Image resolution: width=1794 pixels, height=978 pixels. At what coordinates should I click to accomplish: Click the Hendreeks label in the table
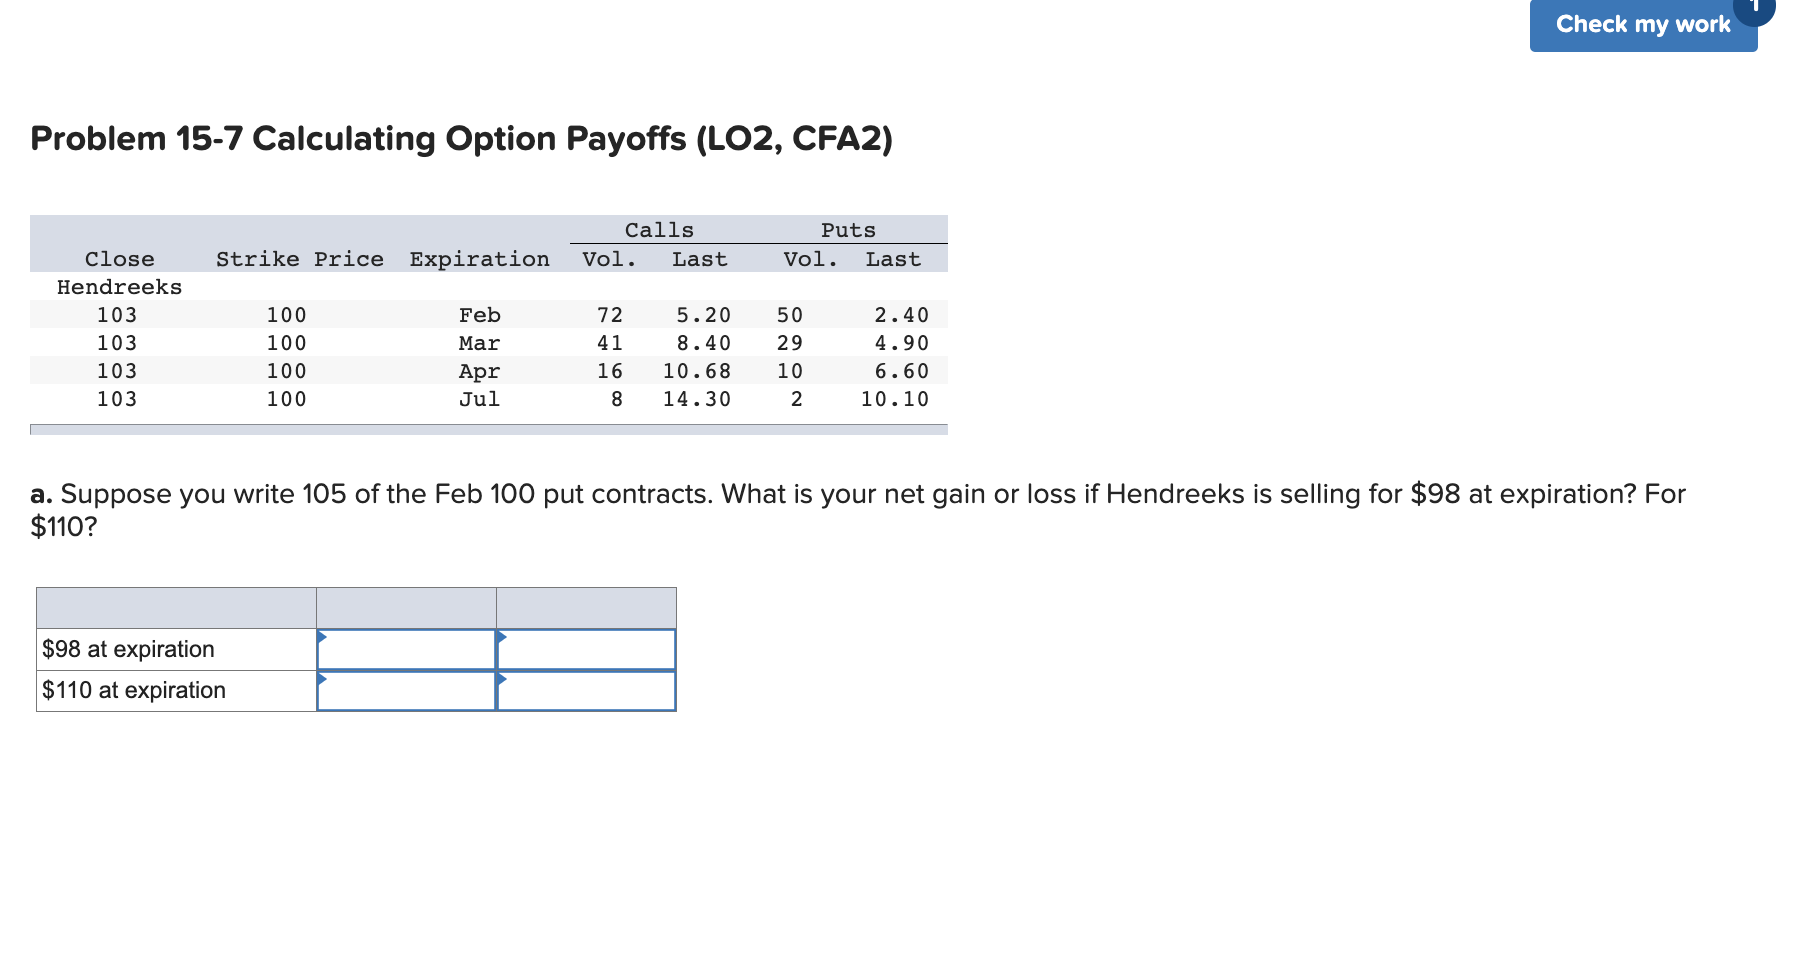[118, 287]
